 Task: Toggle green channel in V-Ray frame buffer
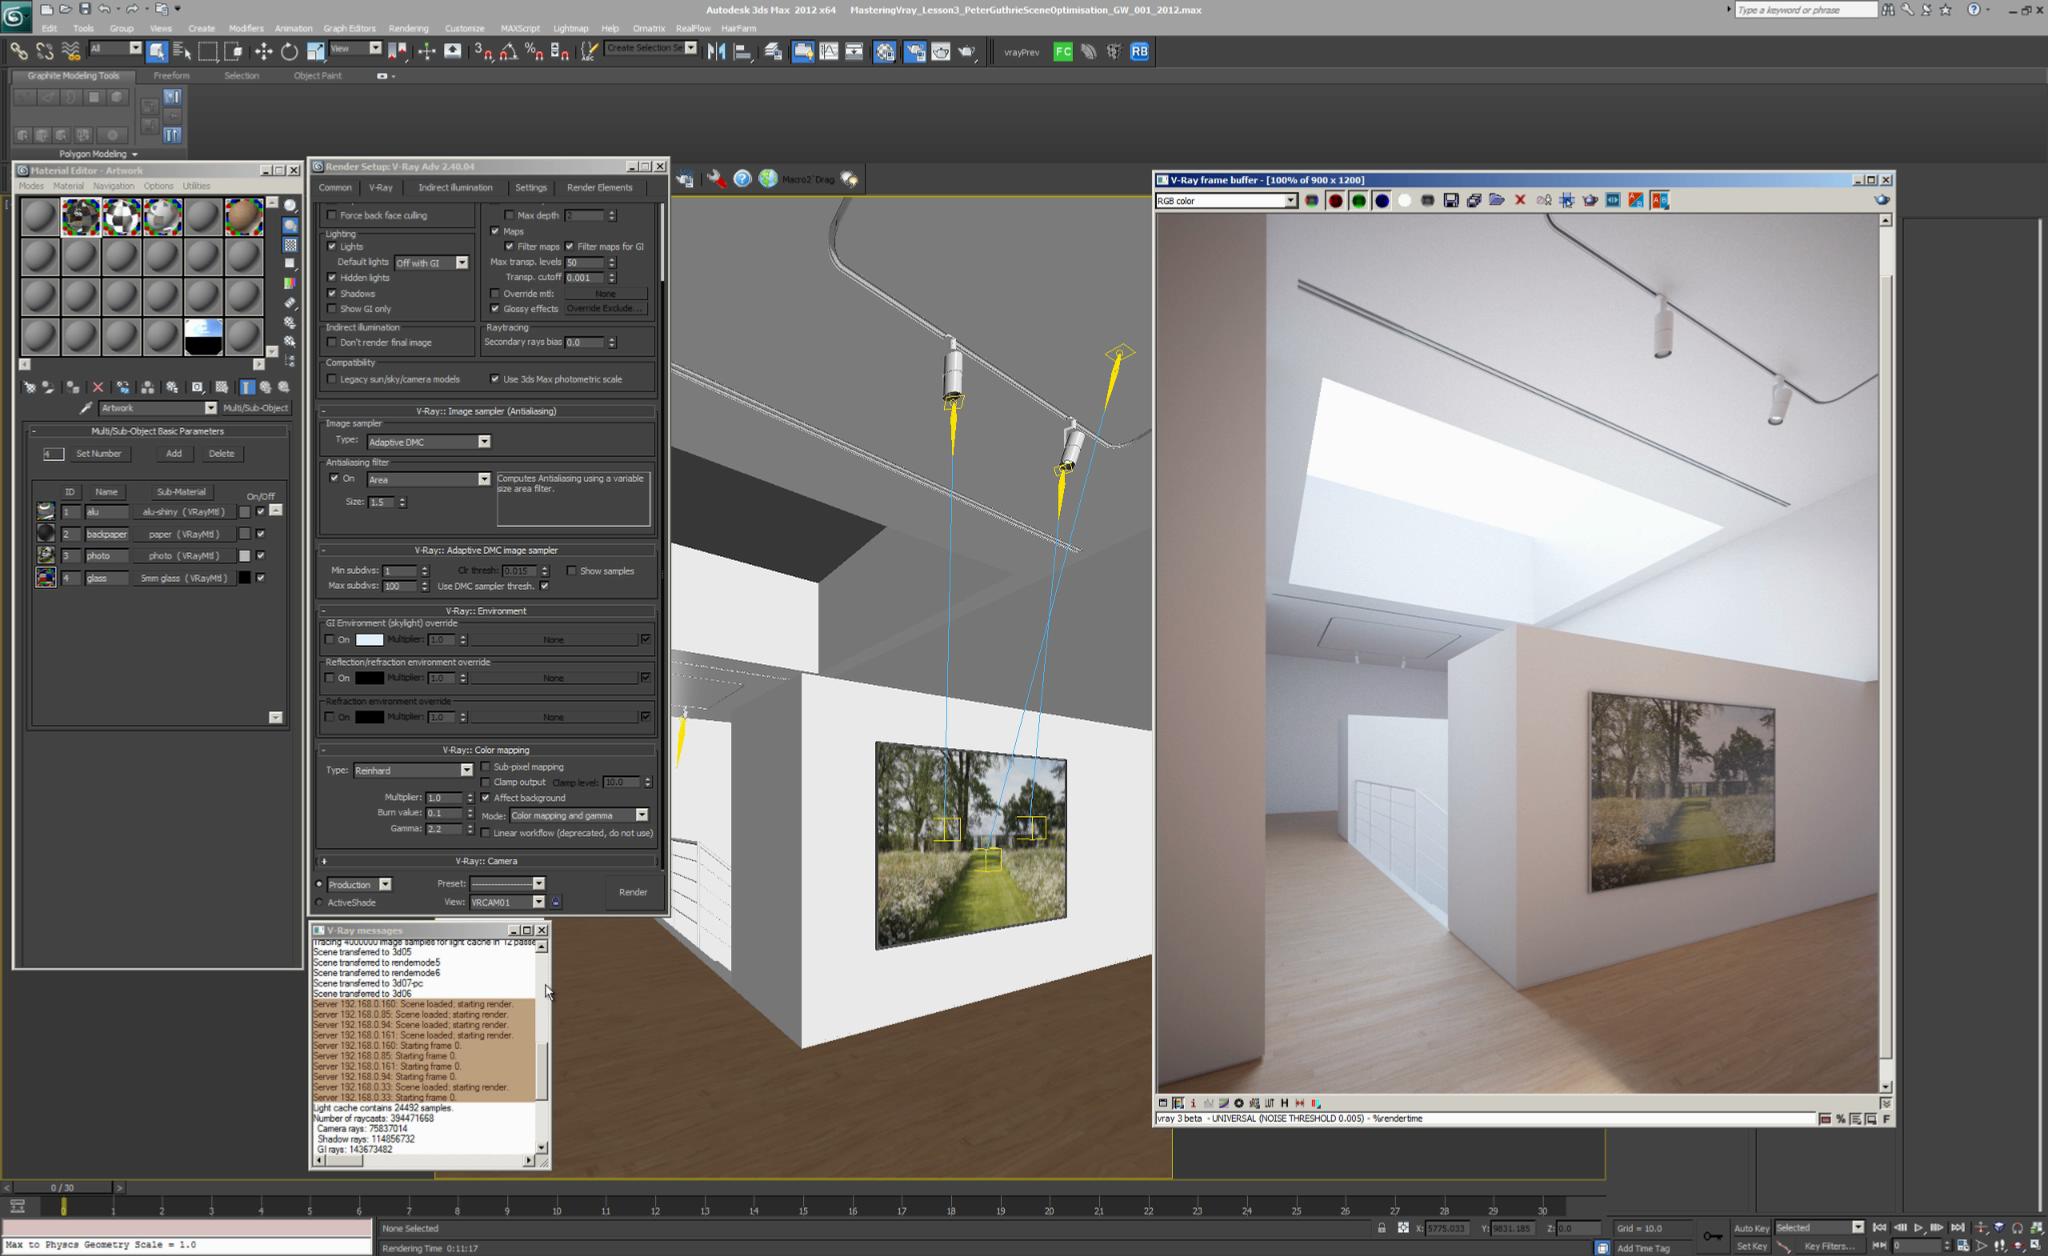1358,201
